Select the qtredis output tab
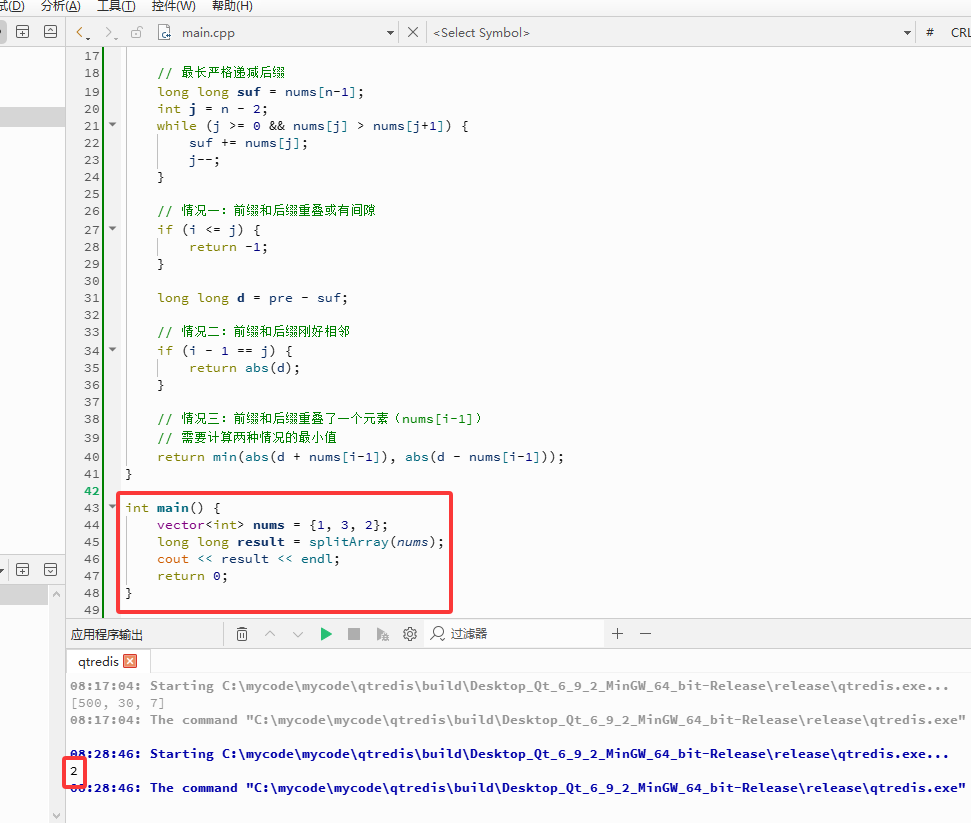This screenshot has height=823, width=971. pos(98,661)
